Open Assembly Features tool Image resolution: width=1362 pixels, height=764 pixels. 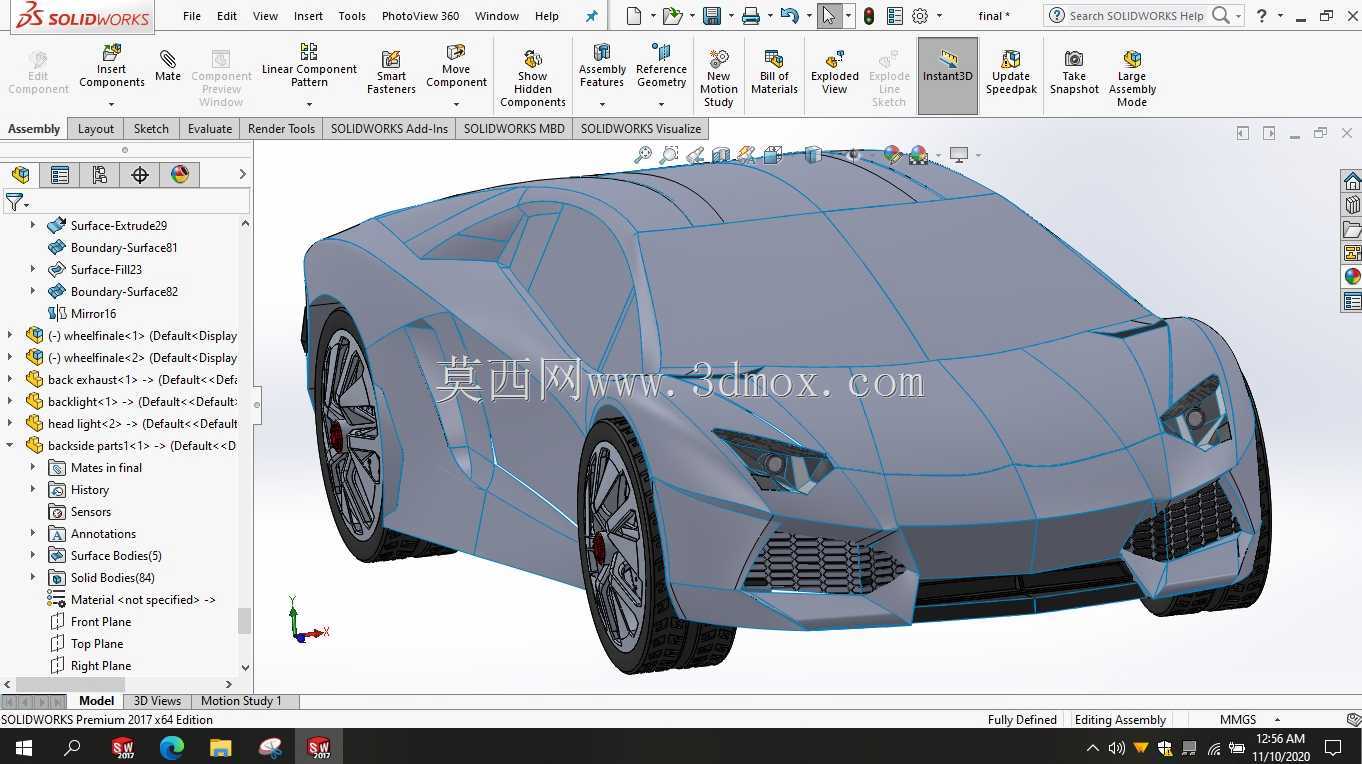pyautogui.click(x=602, y=65)
